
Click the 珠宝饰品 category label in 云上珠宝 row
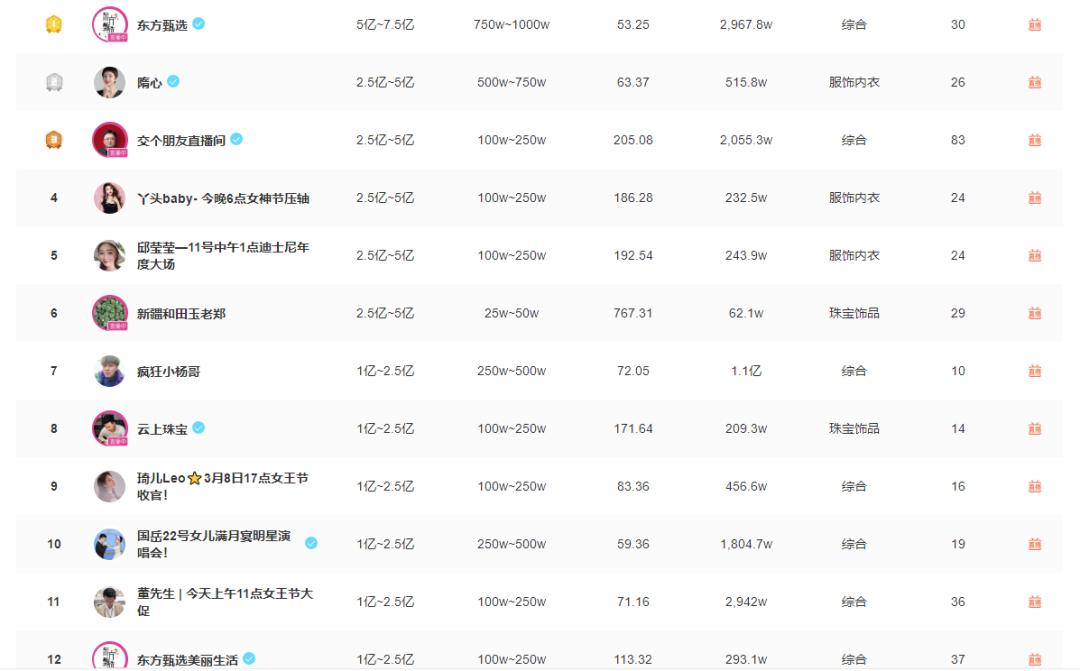856,428
